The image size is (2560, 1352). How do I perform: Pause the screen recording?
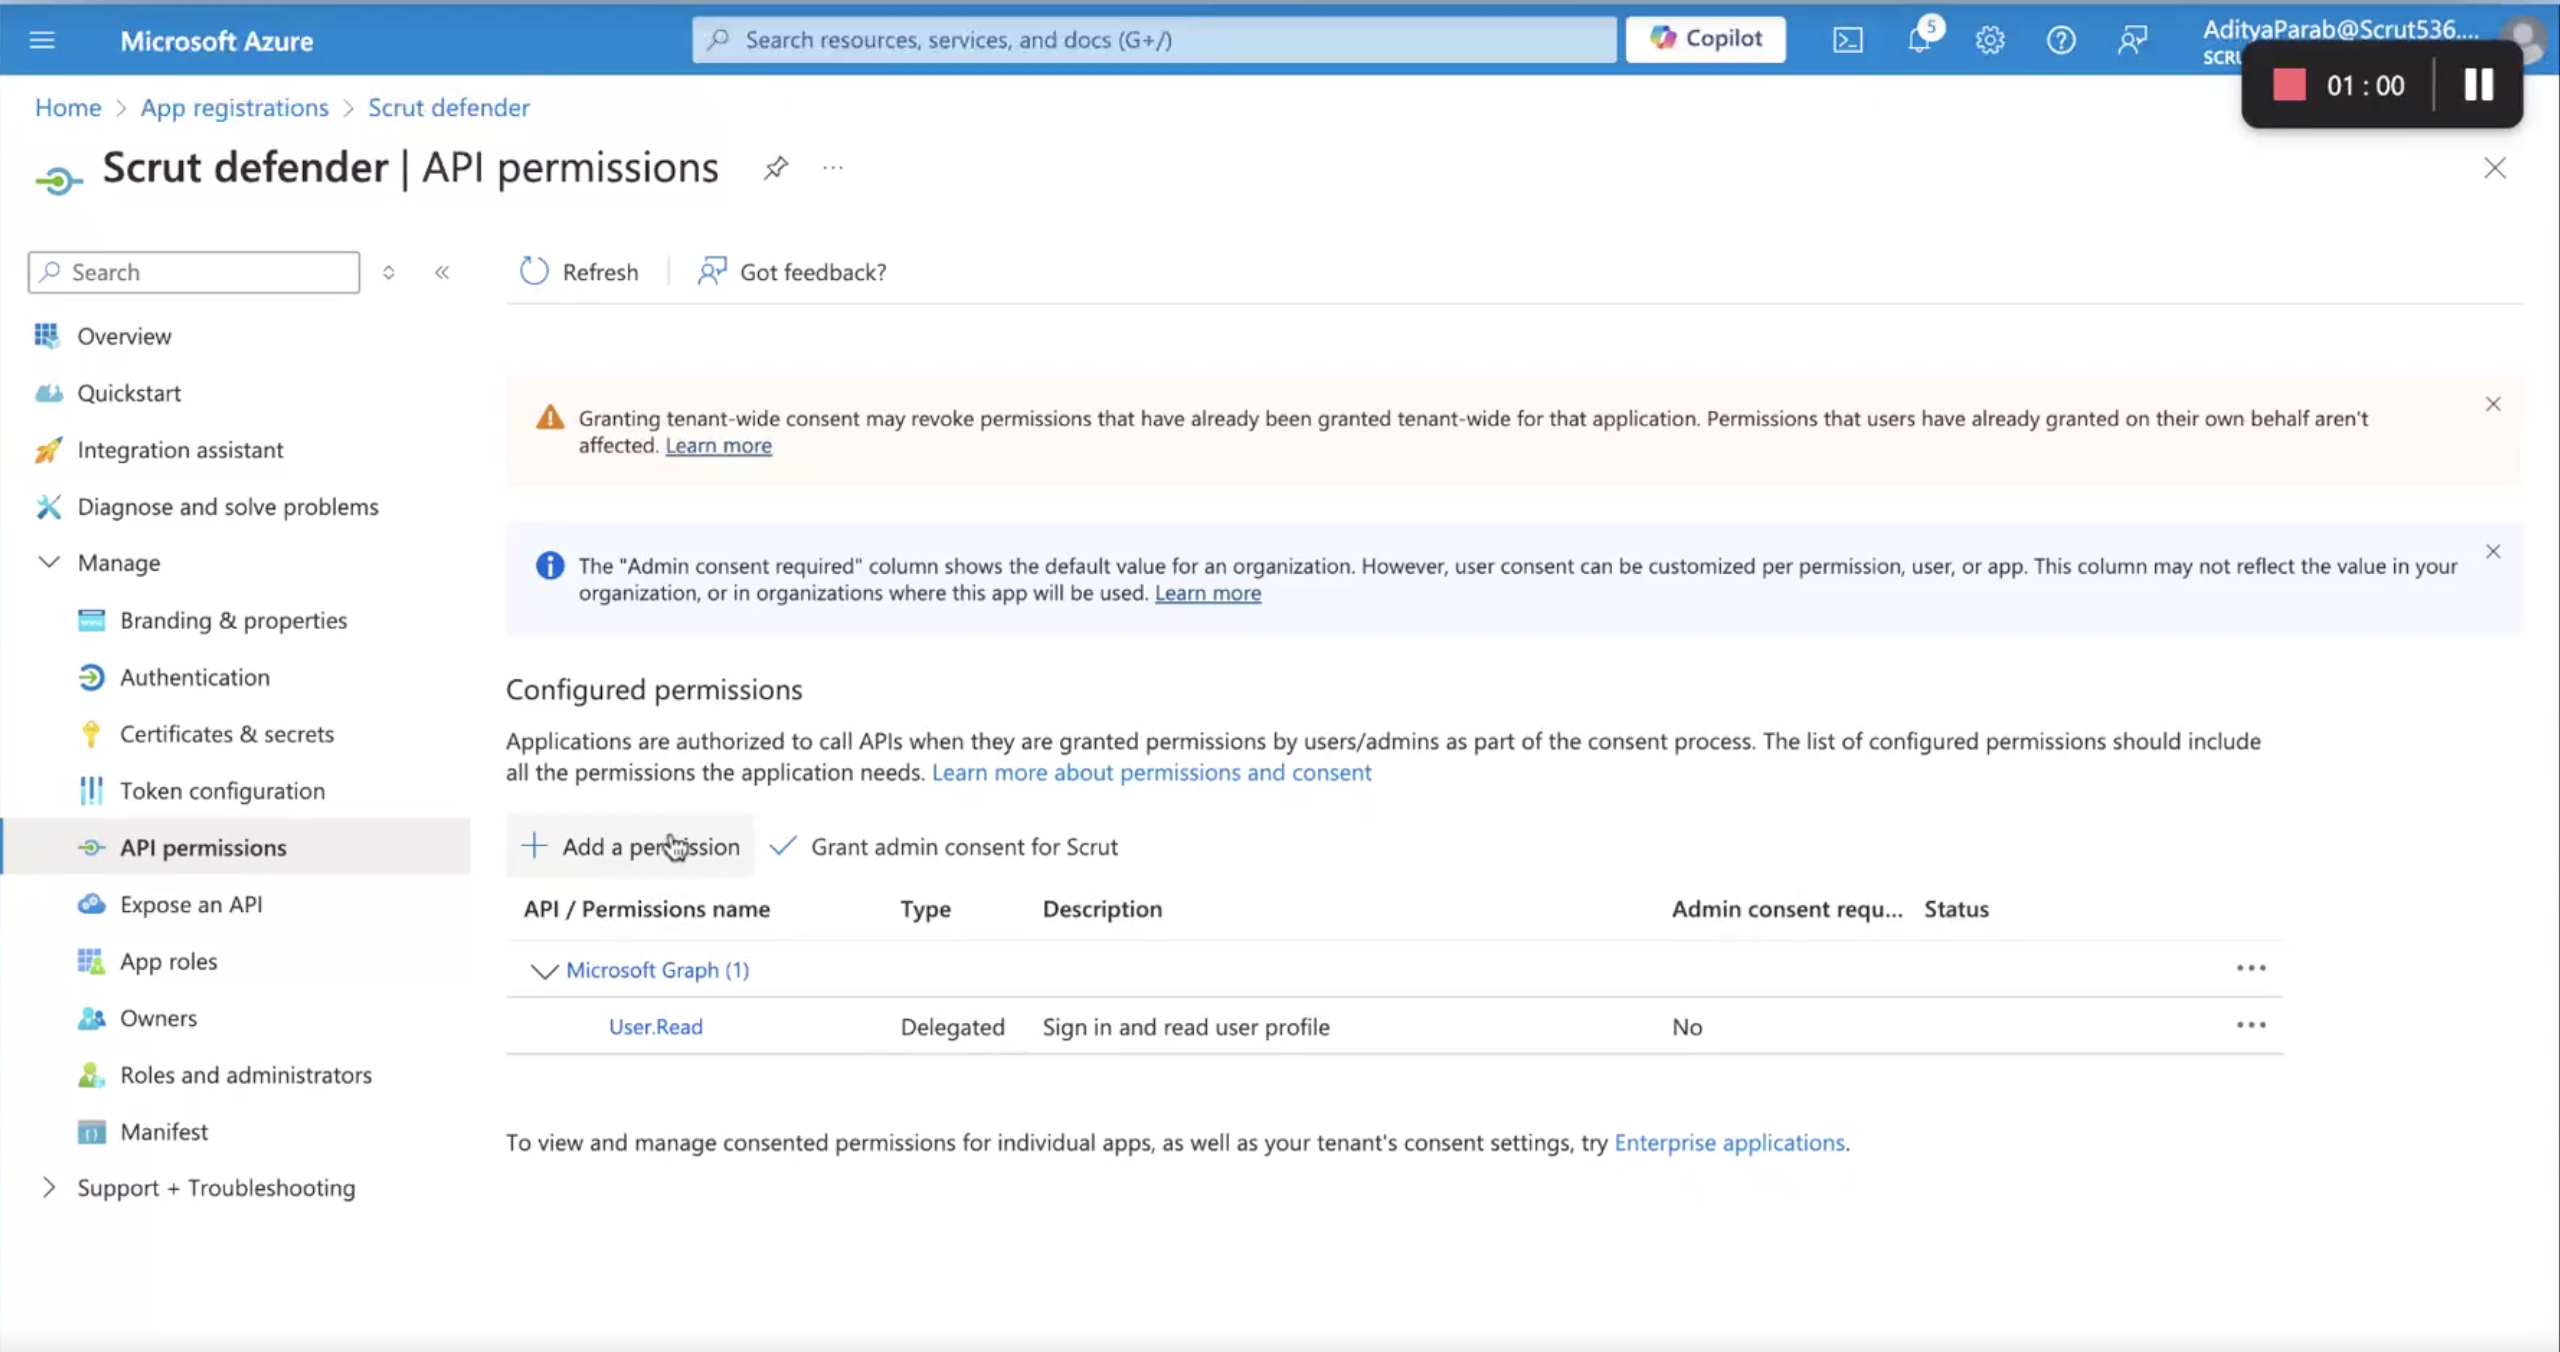2478,85
